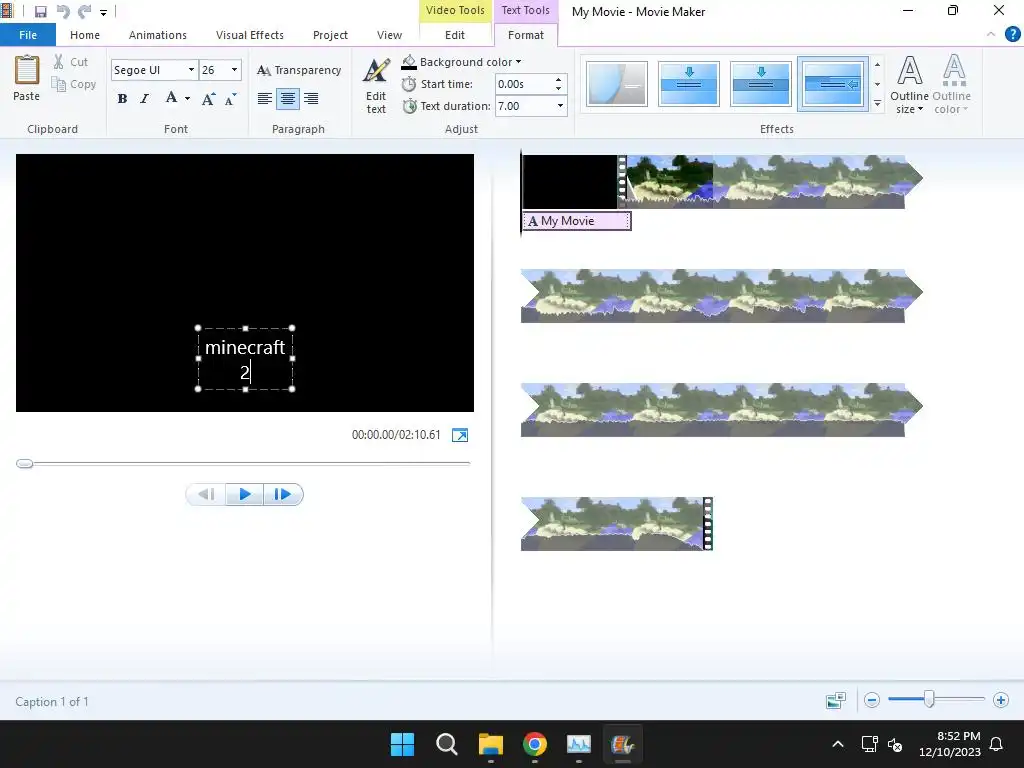
Task: Open the Text Tools Format tab
Action: coord(526,35)
